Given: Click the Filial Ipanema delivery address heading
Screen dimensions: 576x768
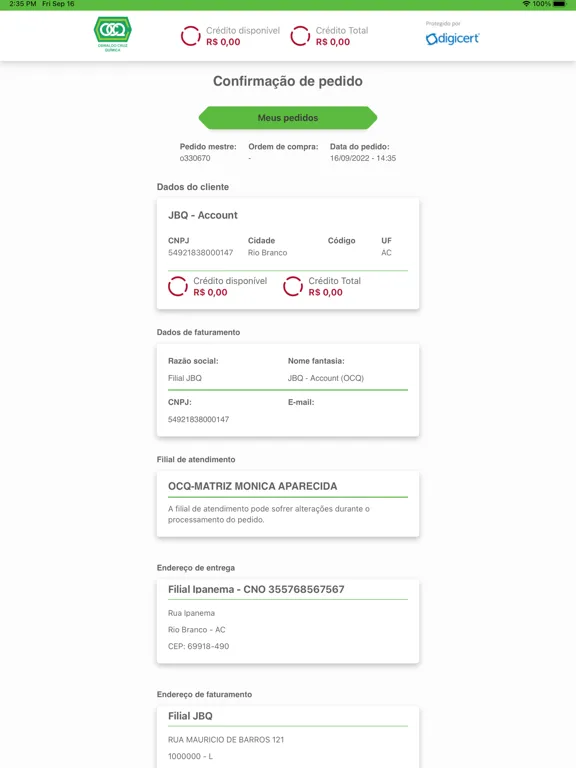Looking at the screenshot, I should (x=256, y=589).
